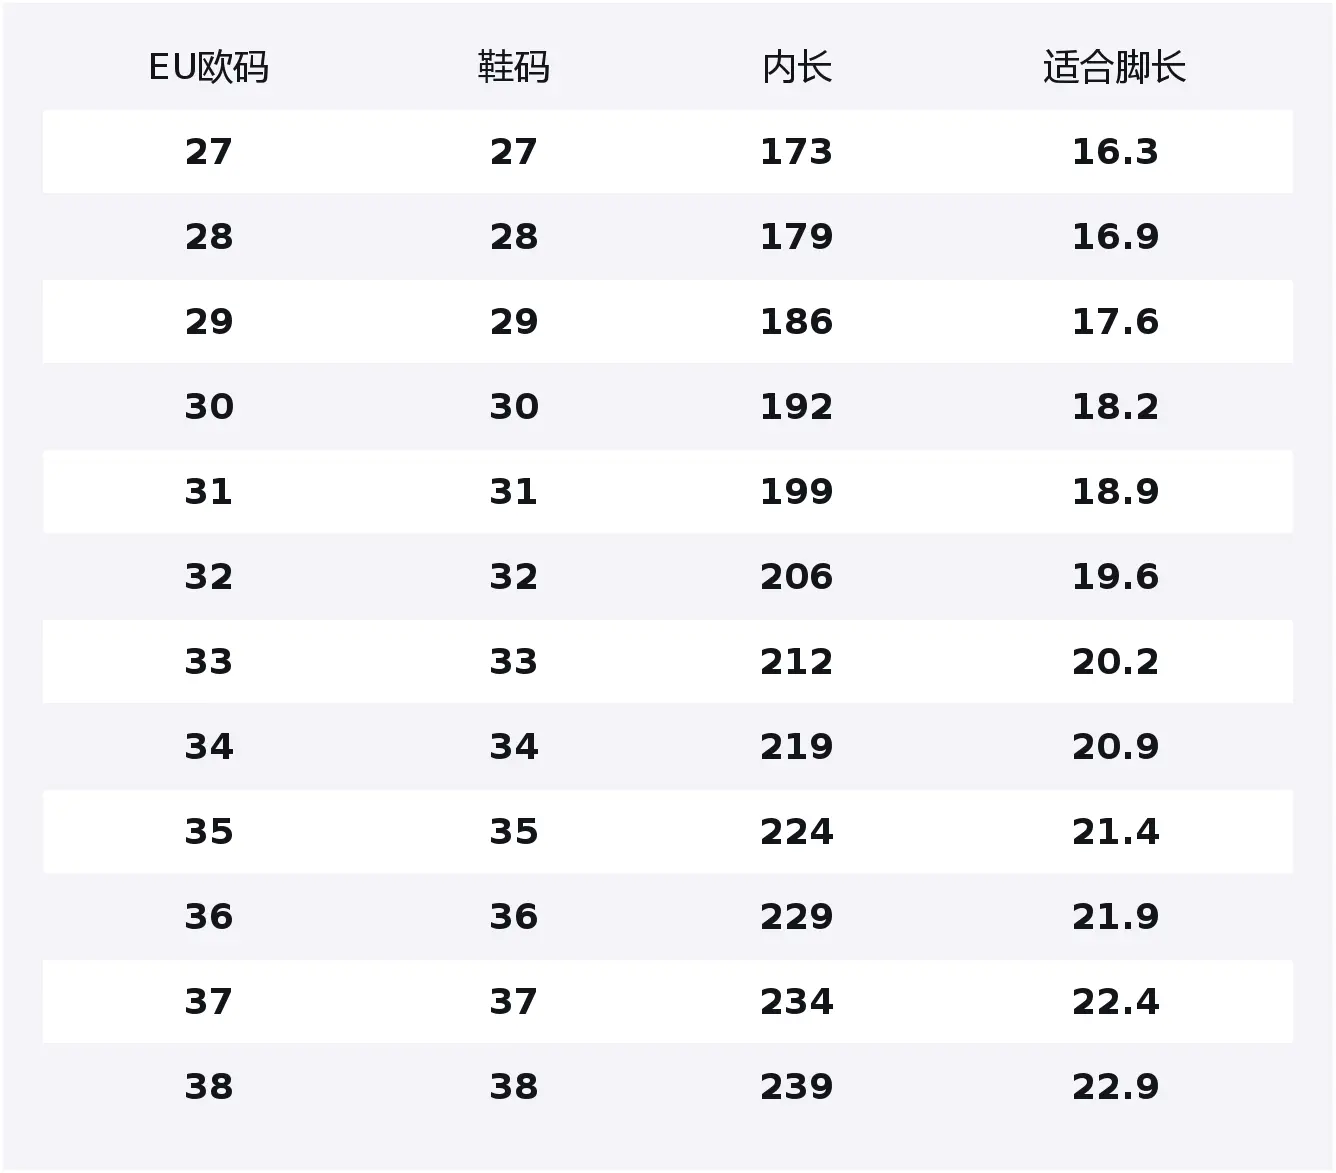Click foot length 16.9 value
The width and height of the screenshot is (1336, 1173).
pos(1114,237)
